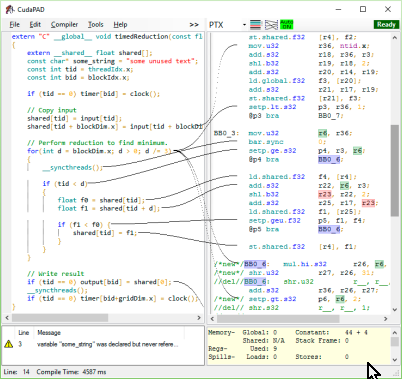The height and width of the screenshot is (379, 402).
Task: Click the '// Write result' comment
Action: pos(56,274)
